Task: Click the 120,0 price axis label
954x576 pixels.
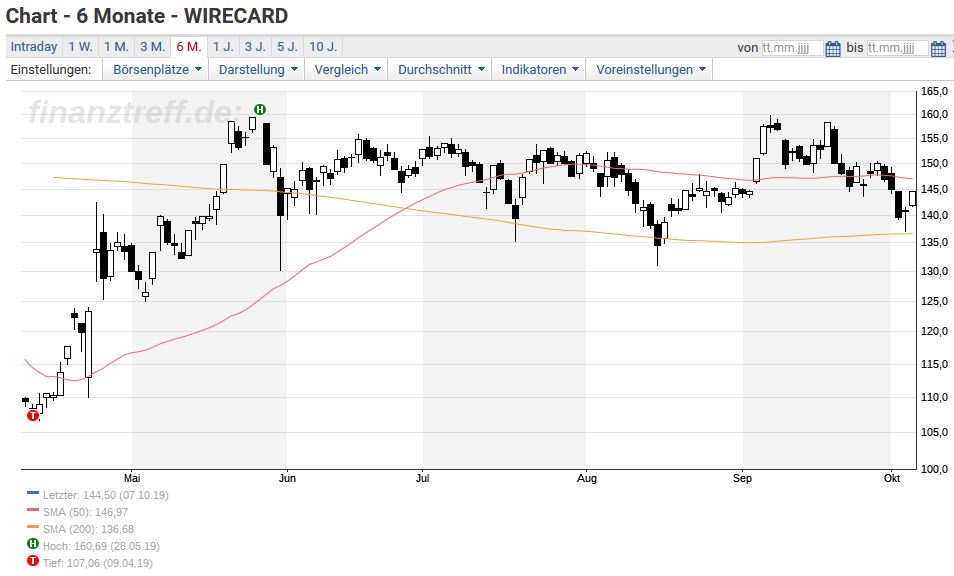Action: click(935, 331)
